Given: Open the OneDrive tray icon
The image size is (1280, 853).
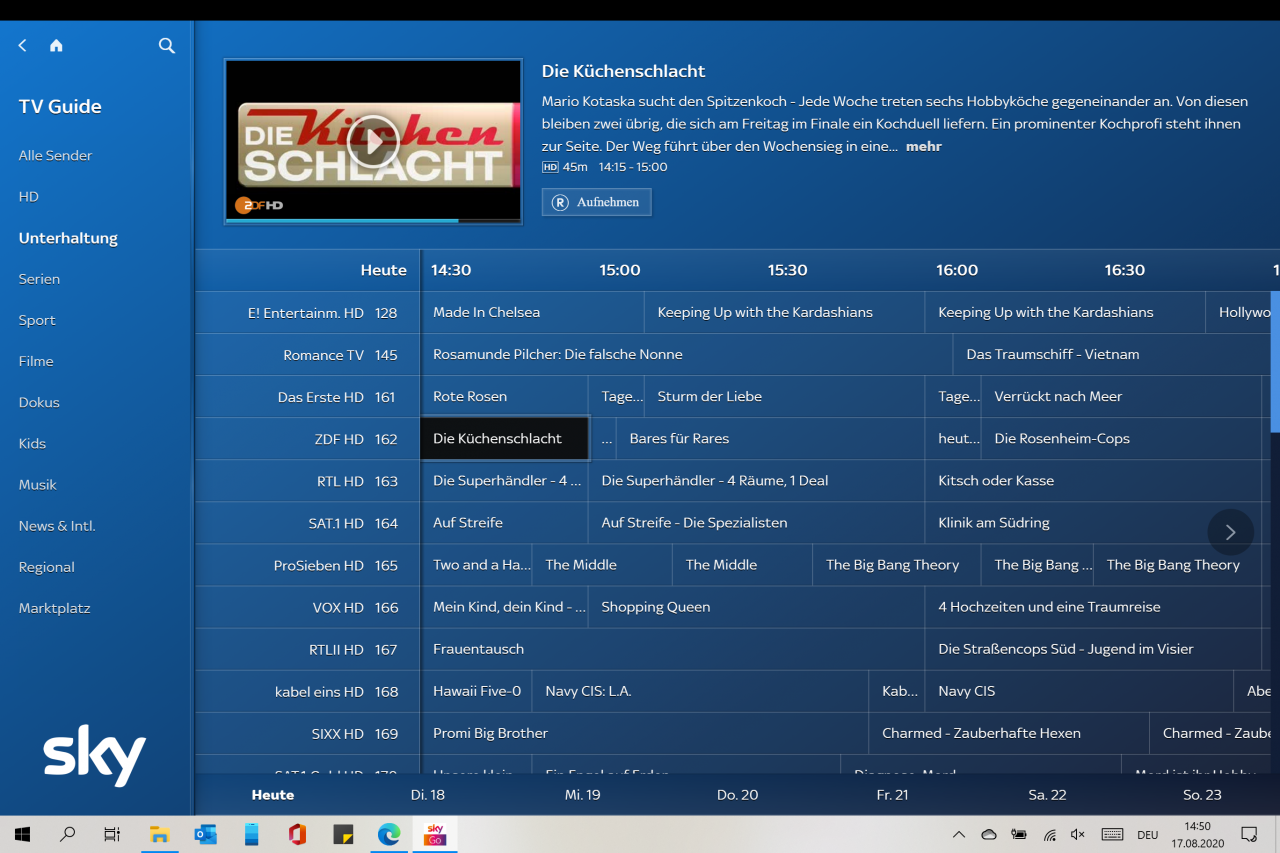Looking at the screenshot, I should point(989,834).
